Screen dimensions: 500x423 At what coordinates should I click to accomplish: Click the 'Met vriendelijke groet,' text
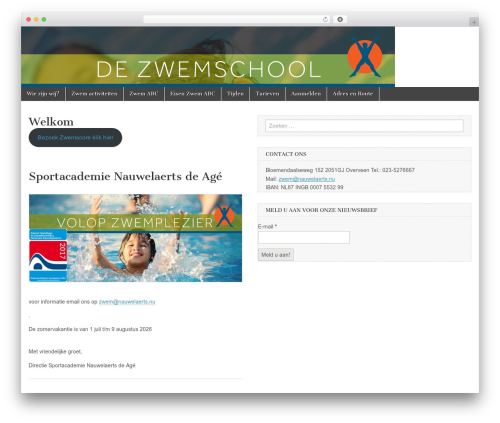tap(55, 351)
